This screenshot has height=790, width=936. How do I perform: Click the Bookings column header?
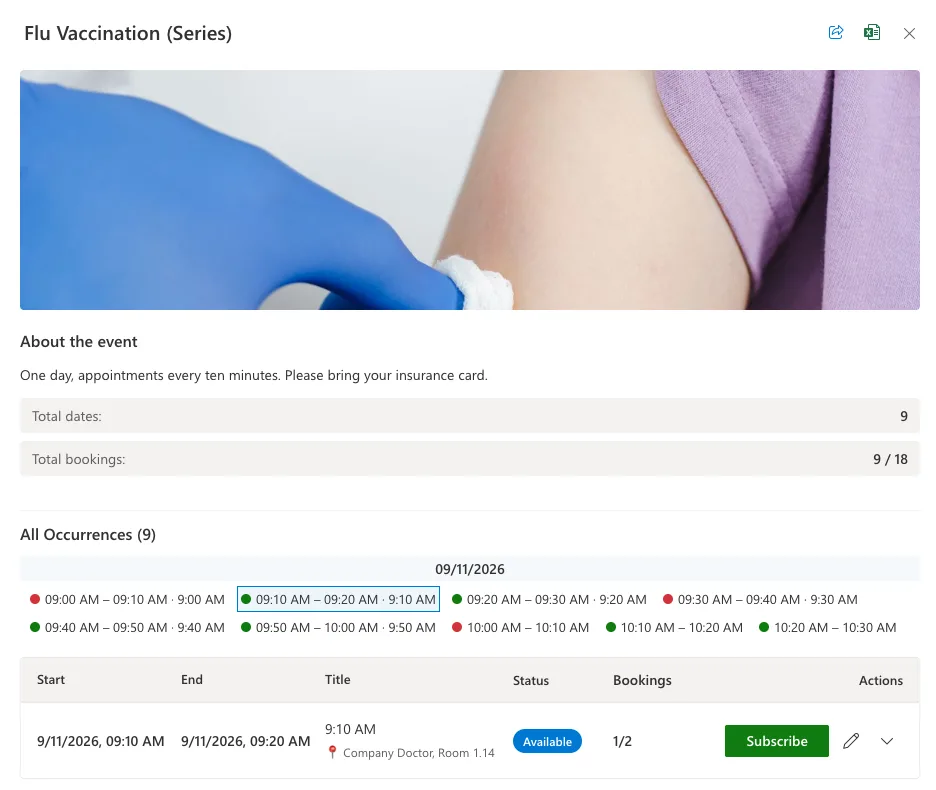pyautogui.click(x=642, y=680)
